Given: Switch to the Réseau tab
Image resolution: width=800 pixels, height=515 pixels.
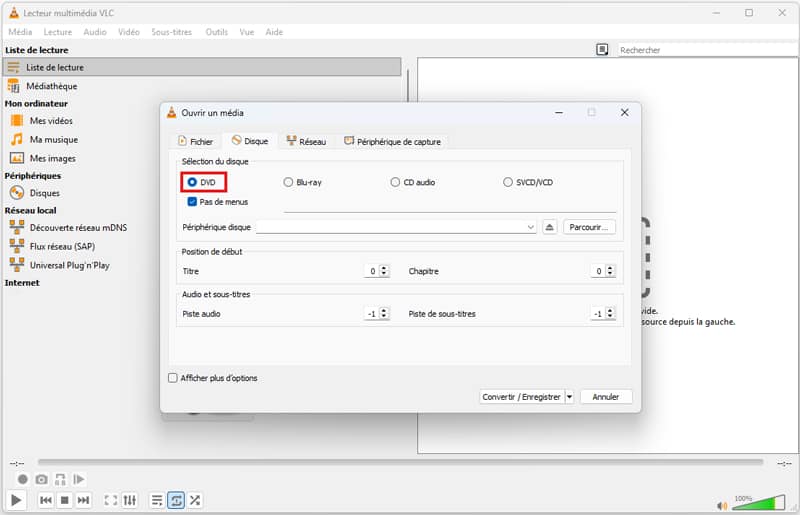Looking at the screenshot, I should [306, 142].
